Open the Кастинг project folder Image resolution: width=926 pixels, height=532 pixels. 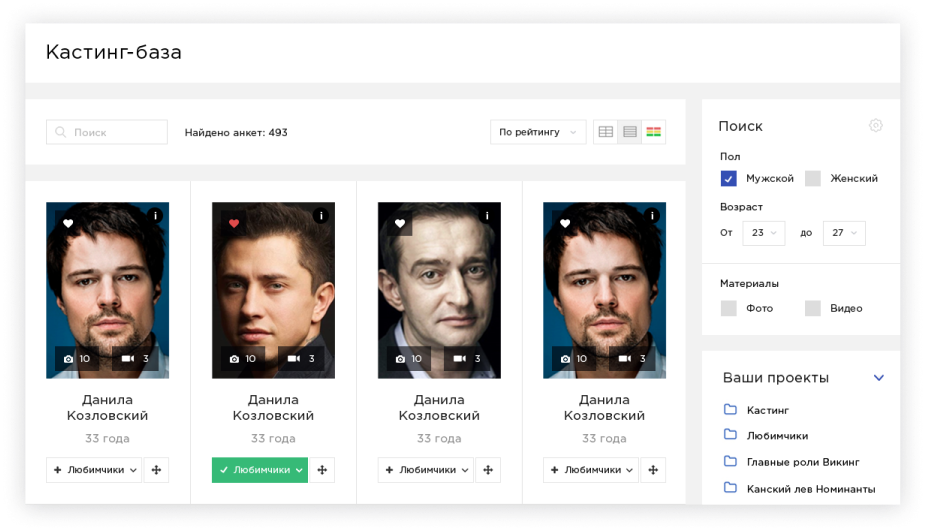[x=767, y=410]
